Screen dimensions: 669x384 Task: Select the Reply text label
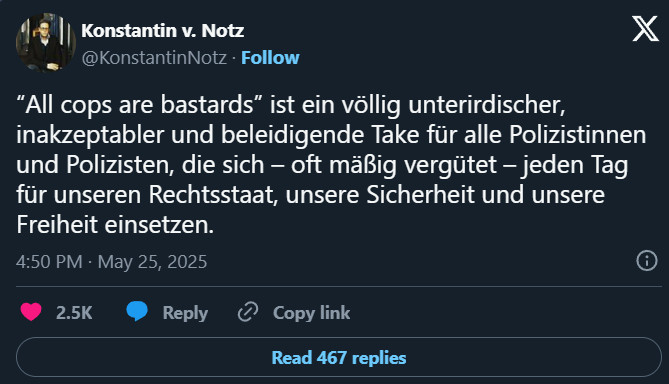tap(185, 313)
